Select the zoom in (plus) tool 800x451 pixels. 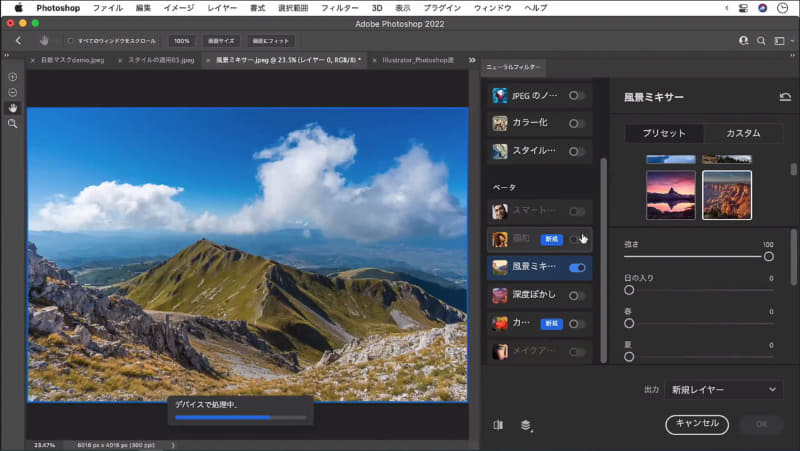coord(12,77)
